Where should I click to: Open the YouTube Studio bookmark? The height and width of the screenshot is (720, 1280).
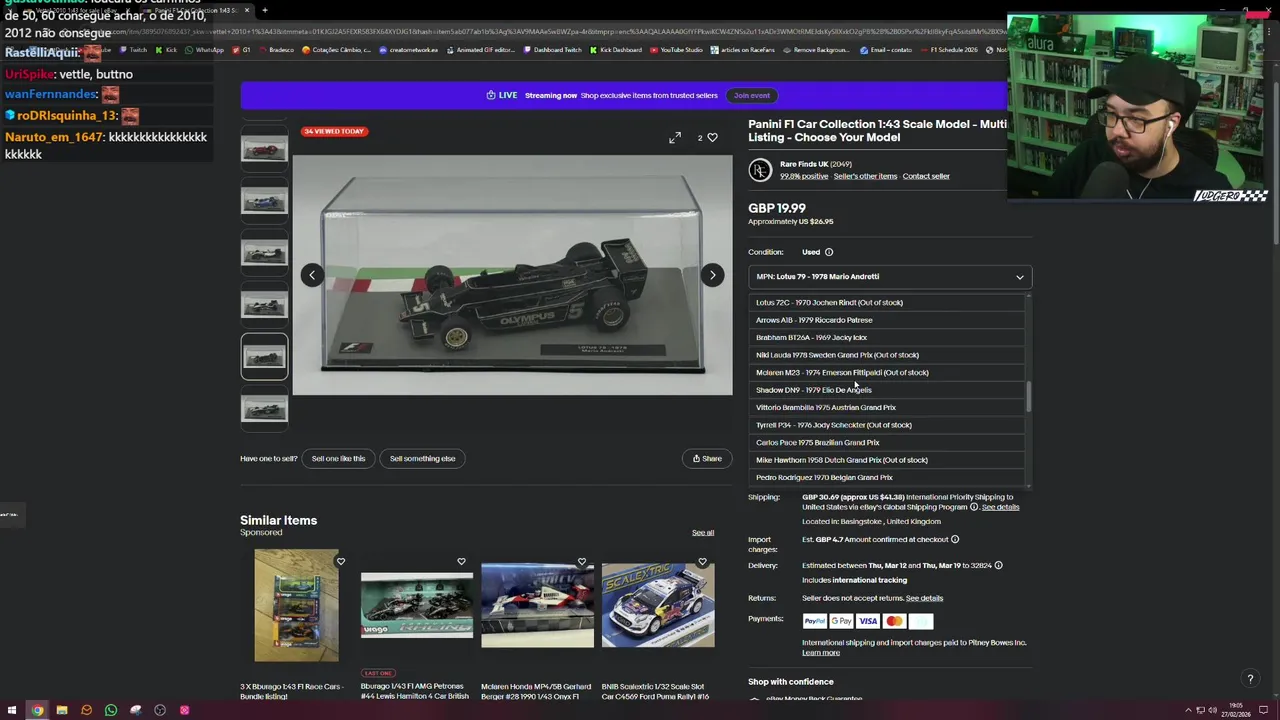pyautogui.click(x=677, y=50)
